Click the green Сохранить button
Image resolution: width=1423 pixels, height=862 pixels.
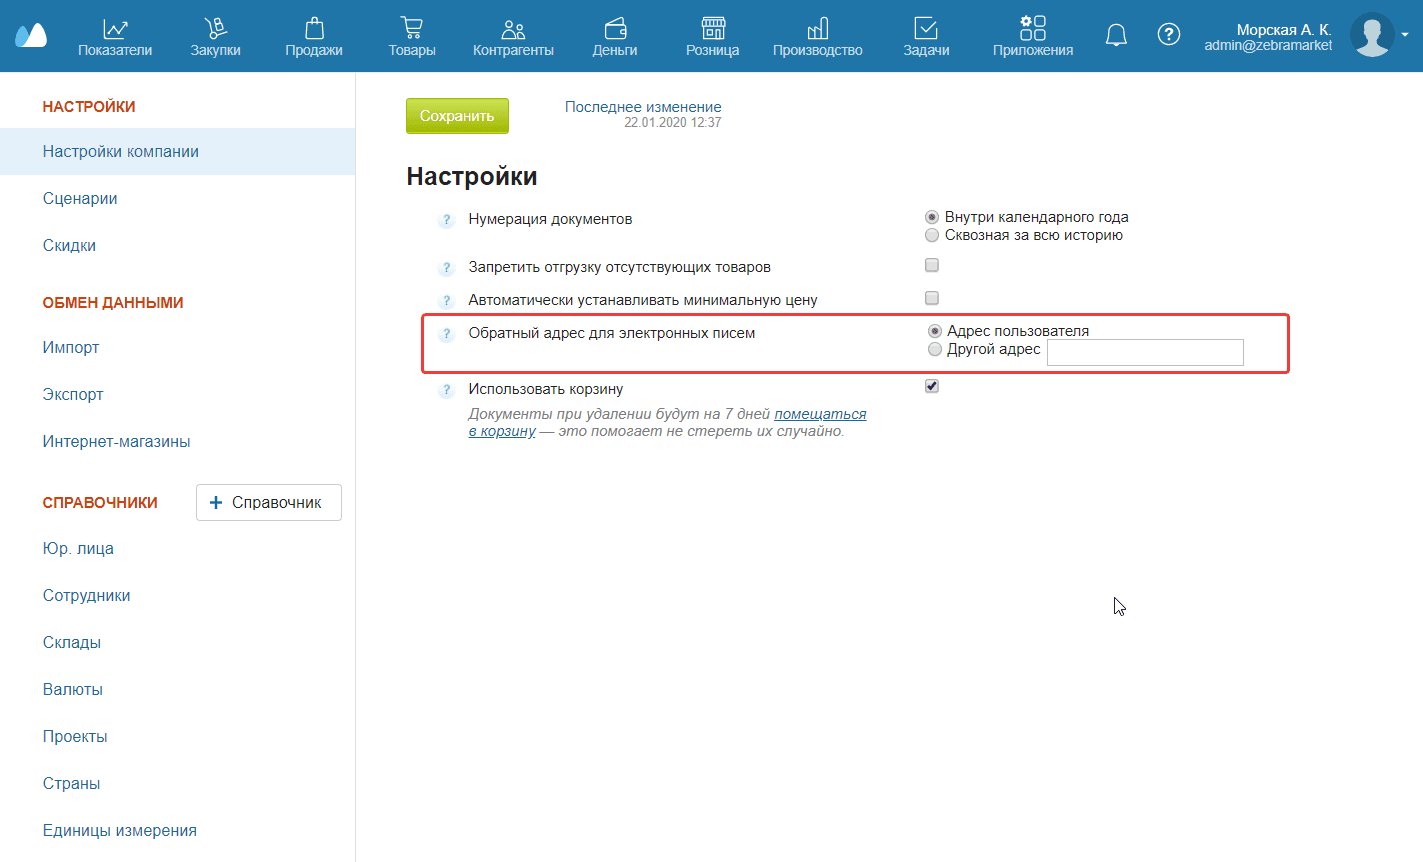457,116
